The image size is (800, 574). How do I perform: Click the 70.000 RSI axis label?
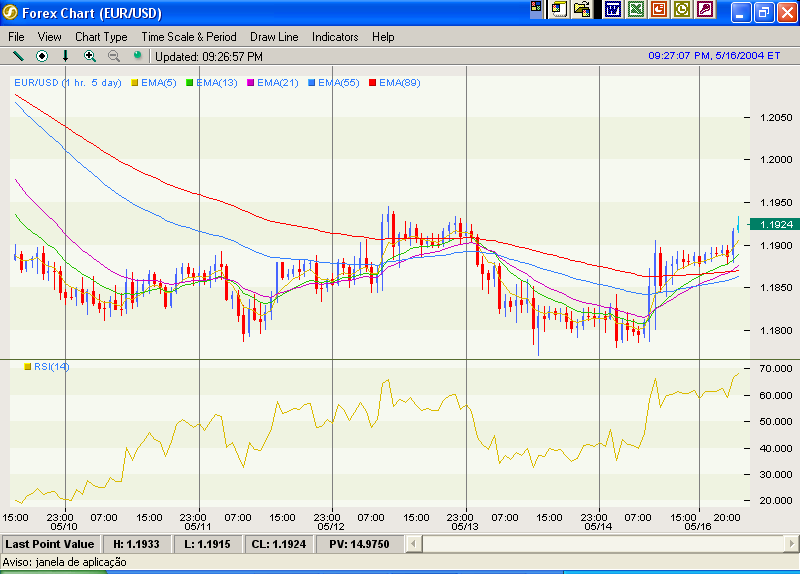[776, 368]
